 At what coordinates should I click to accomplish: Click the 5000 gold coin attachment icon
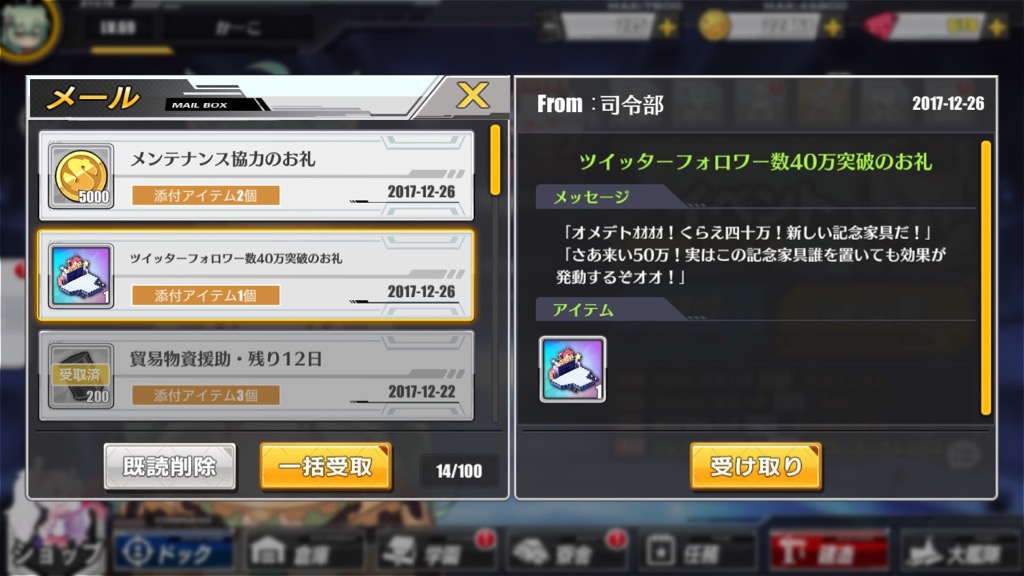coord(81,176)
